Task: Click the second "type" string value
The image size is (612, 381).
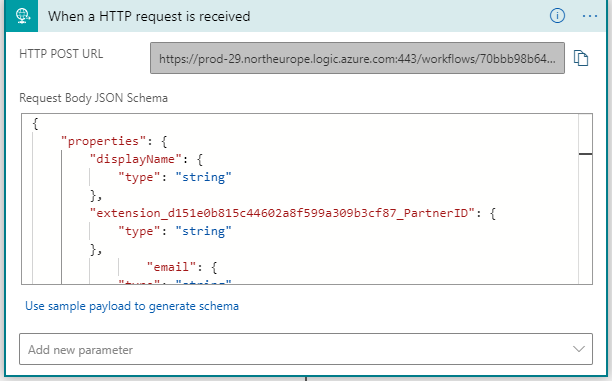Action: coord(203,231)
